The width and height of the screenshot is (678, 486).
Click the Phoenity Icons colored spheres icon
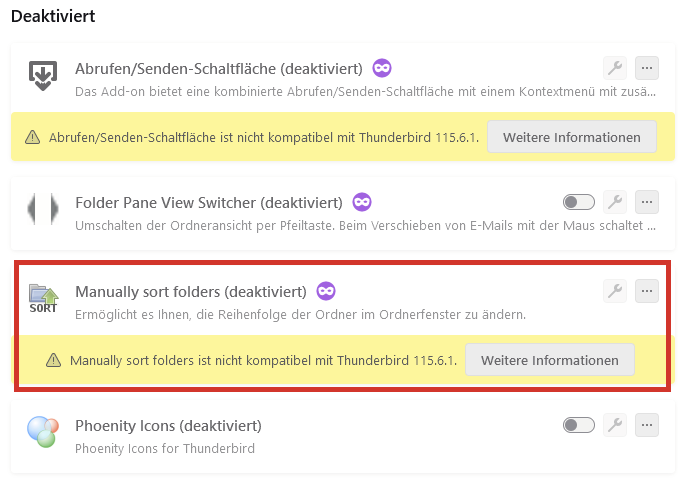coord(43,432)
